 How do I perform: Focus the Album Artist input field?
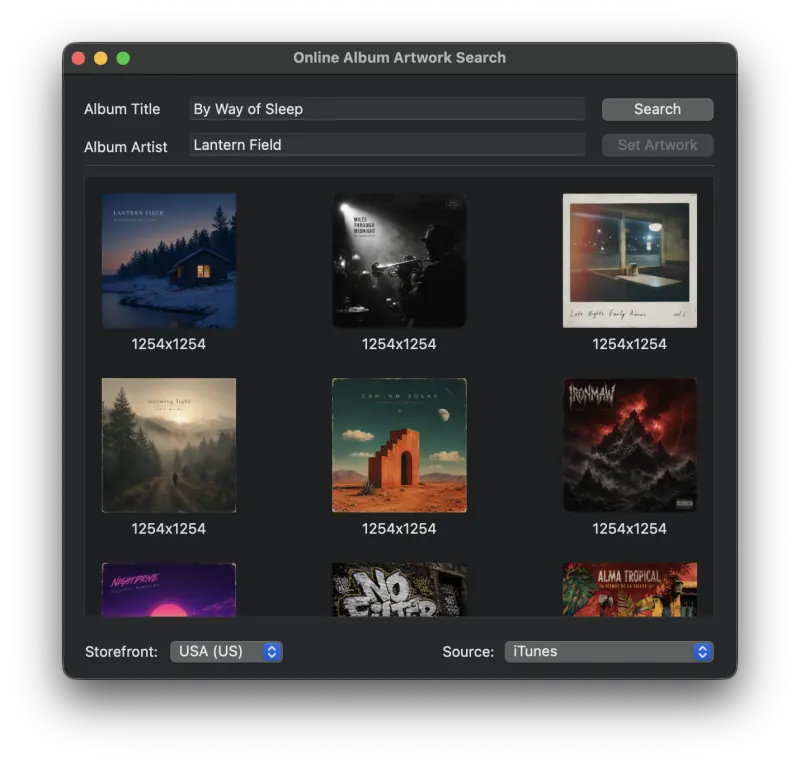tap(387, 145)
